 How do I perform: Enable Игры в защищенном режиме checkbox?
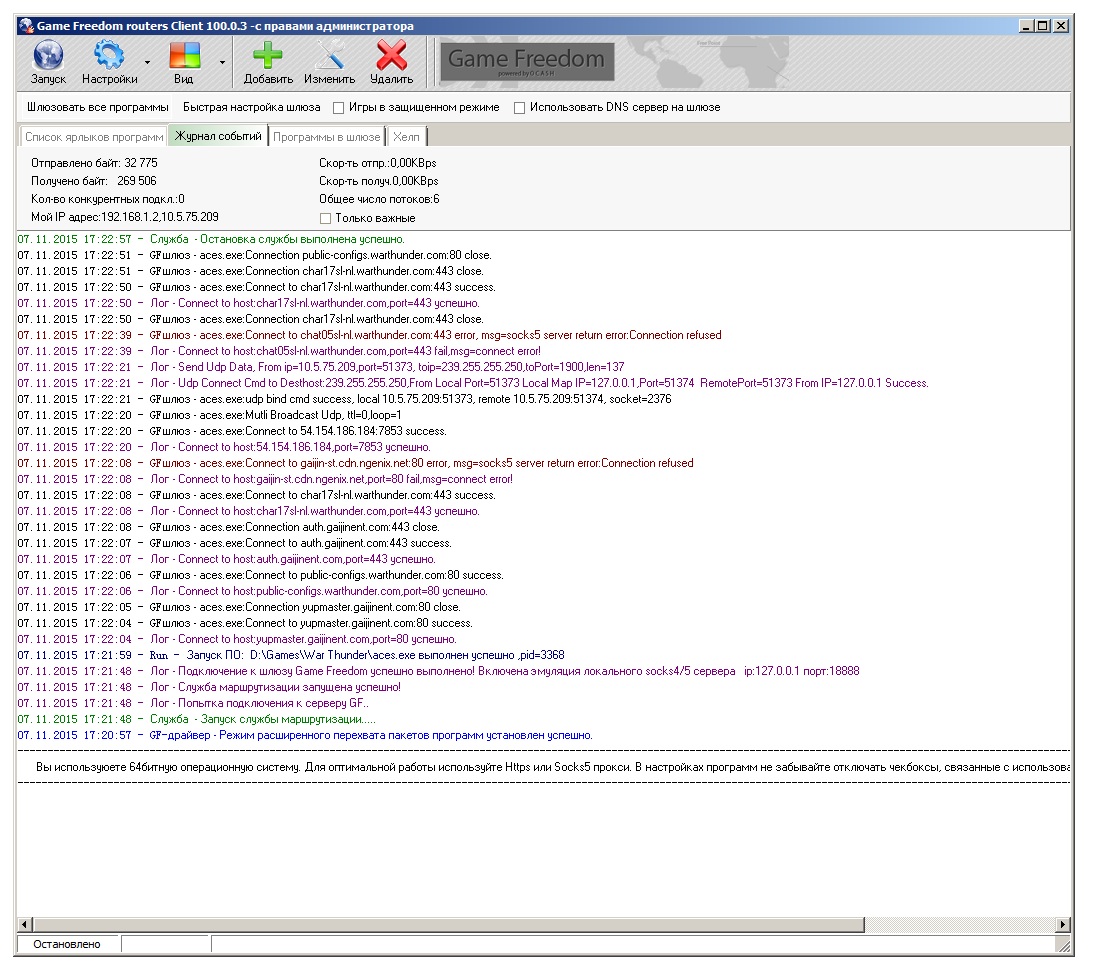(339, 108)
